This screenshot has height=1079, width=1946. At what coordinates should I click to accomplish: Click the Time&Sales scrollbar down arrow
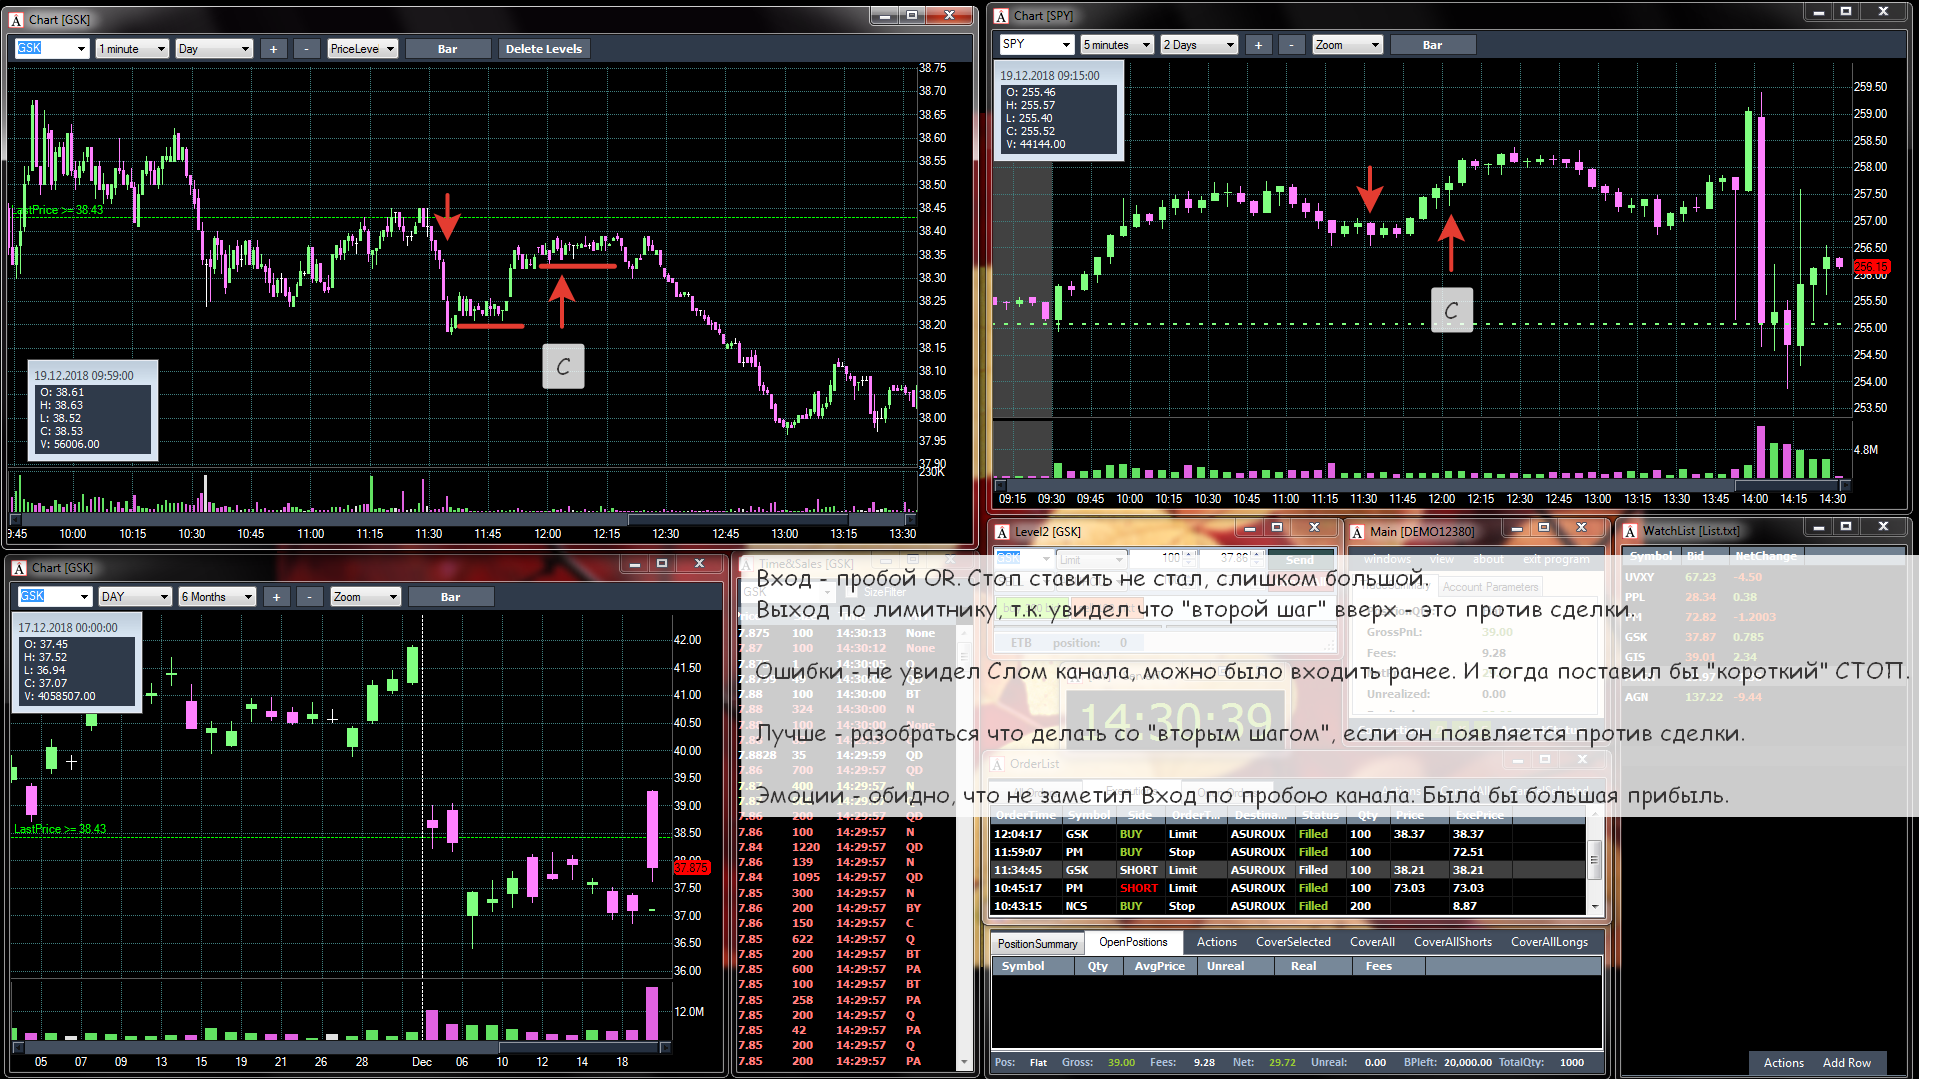(964, 1062)
